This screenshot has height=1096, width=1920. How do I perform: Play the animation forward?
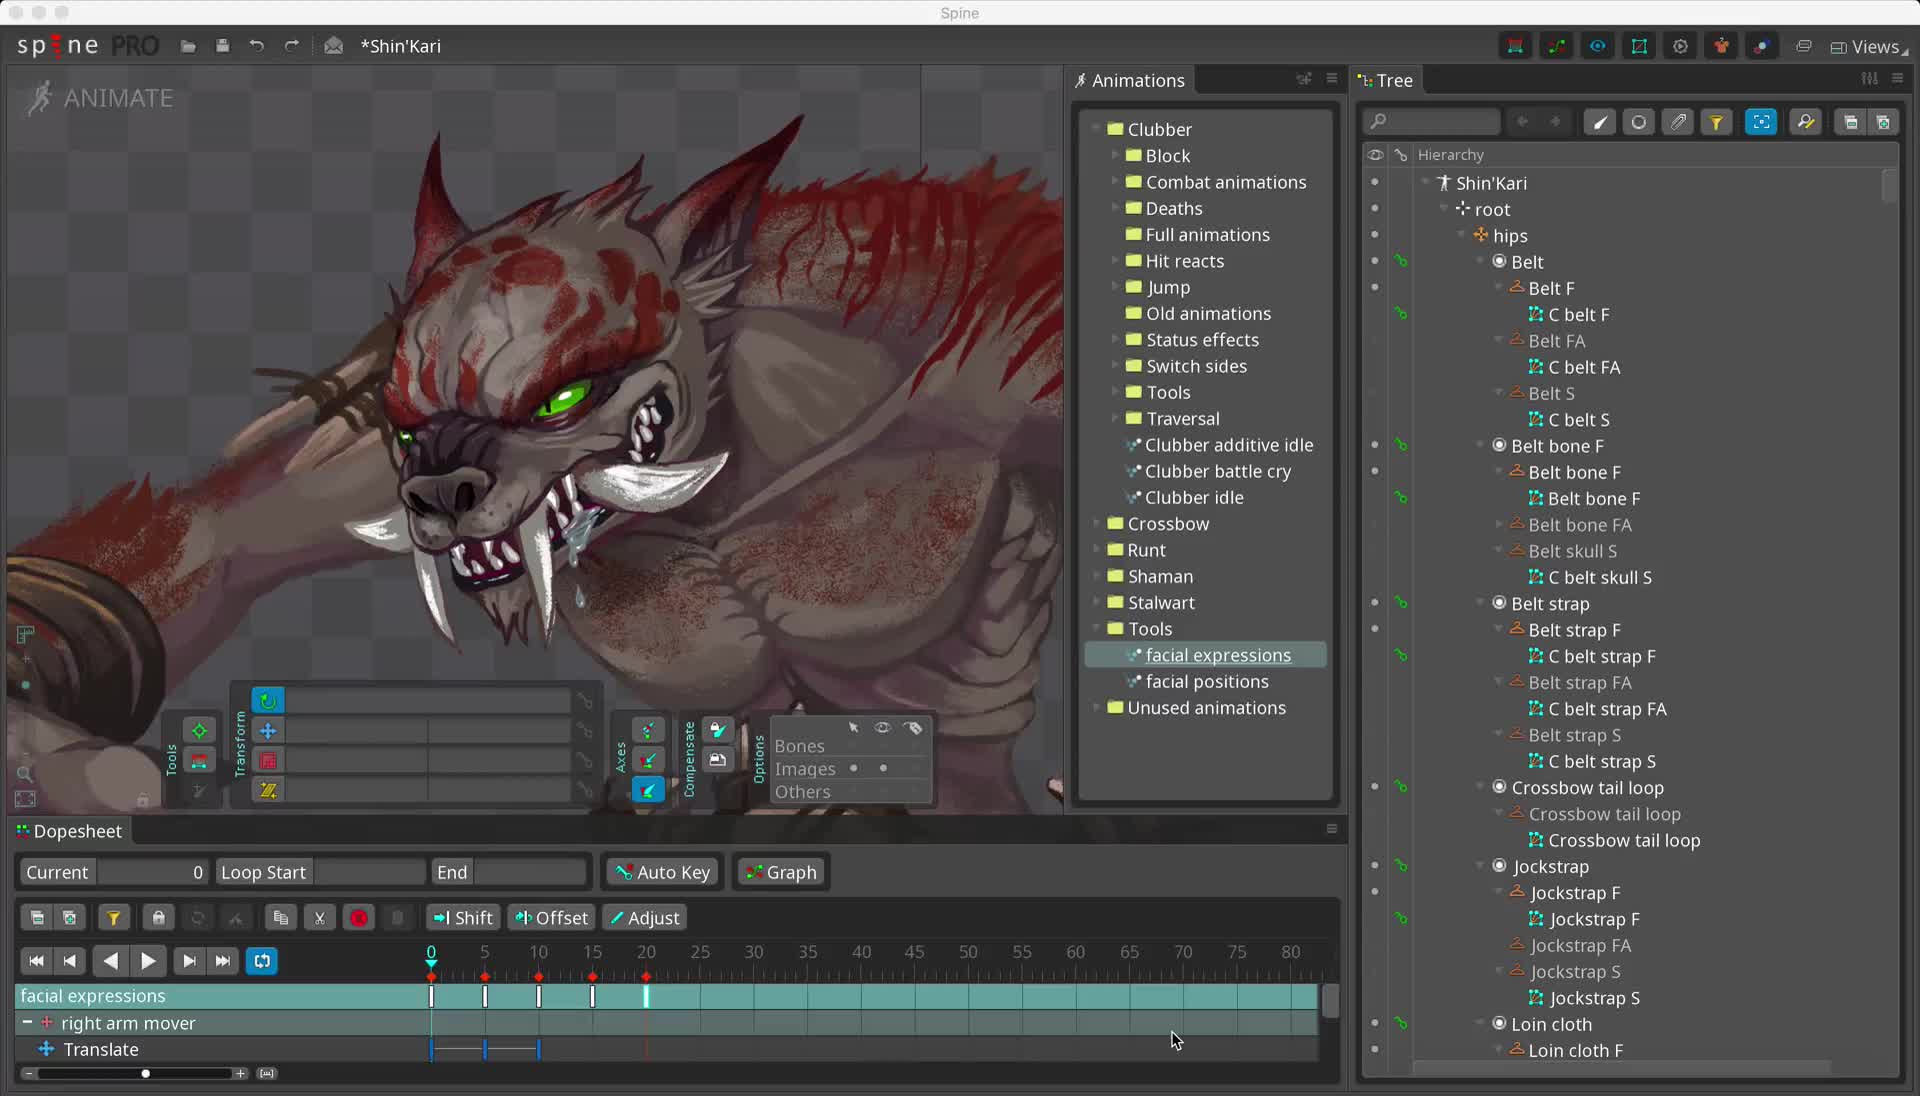click(x=148, y=961)
